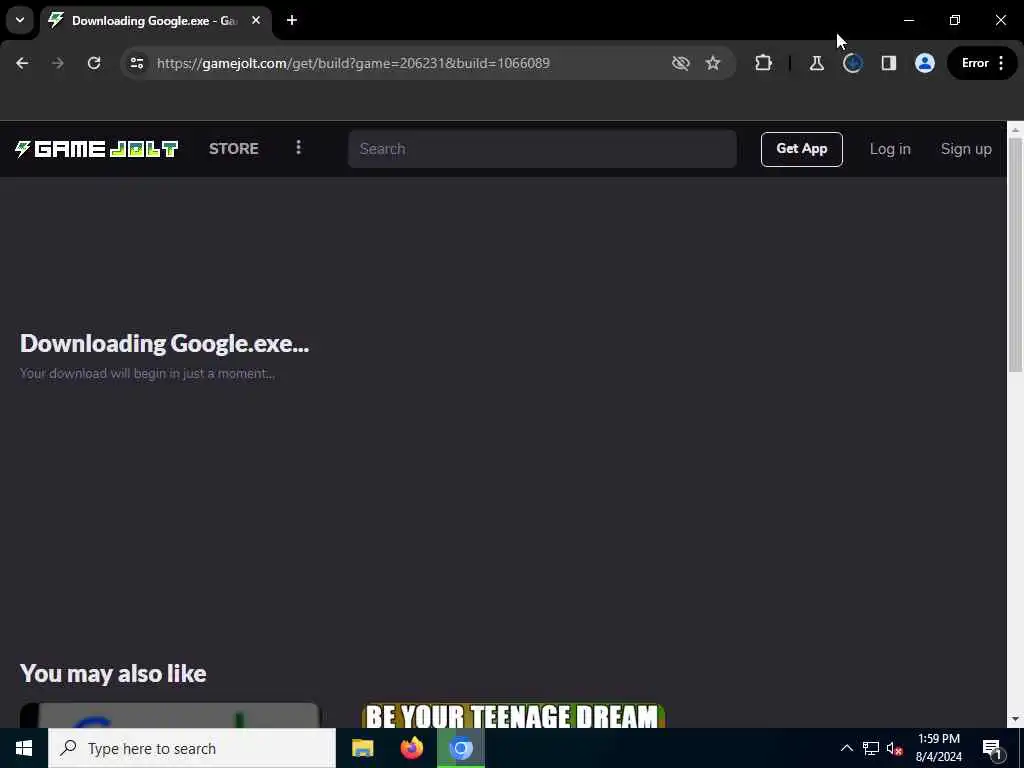The height and width of the screenshot is (768, 1024).
Task: Click the forward navigation arrow
Action: pos(58,63)
